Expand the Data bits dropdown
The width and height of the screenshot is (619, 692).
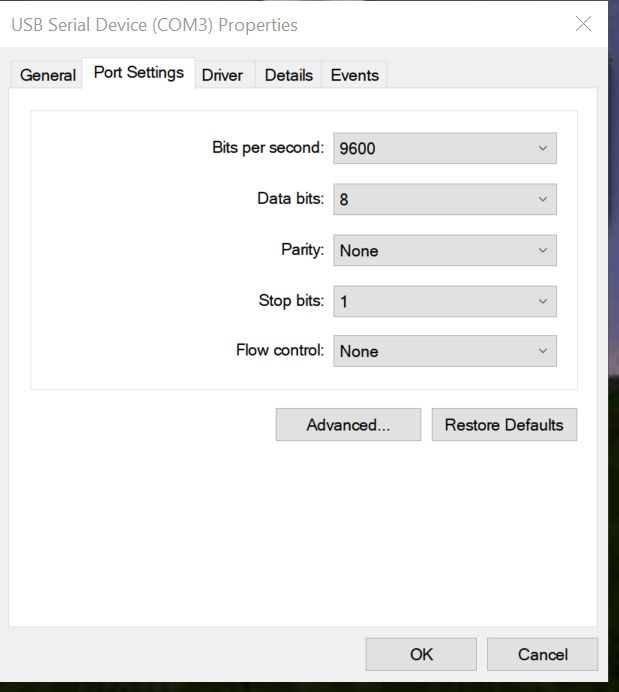[x=445, y=199]
